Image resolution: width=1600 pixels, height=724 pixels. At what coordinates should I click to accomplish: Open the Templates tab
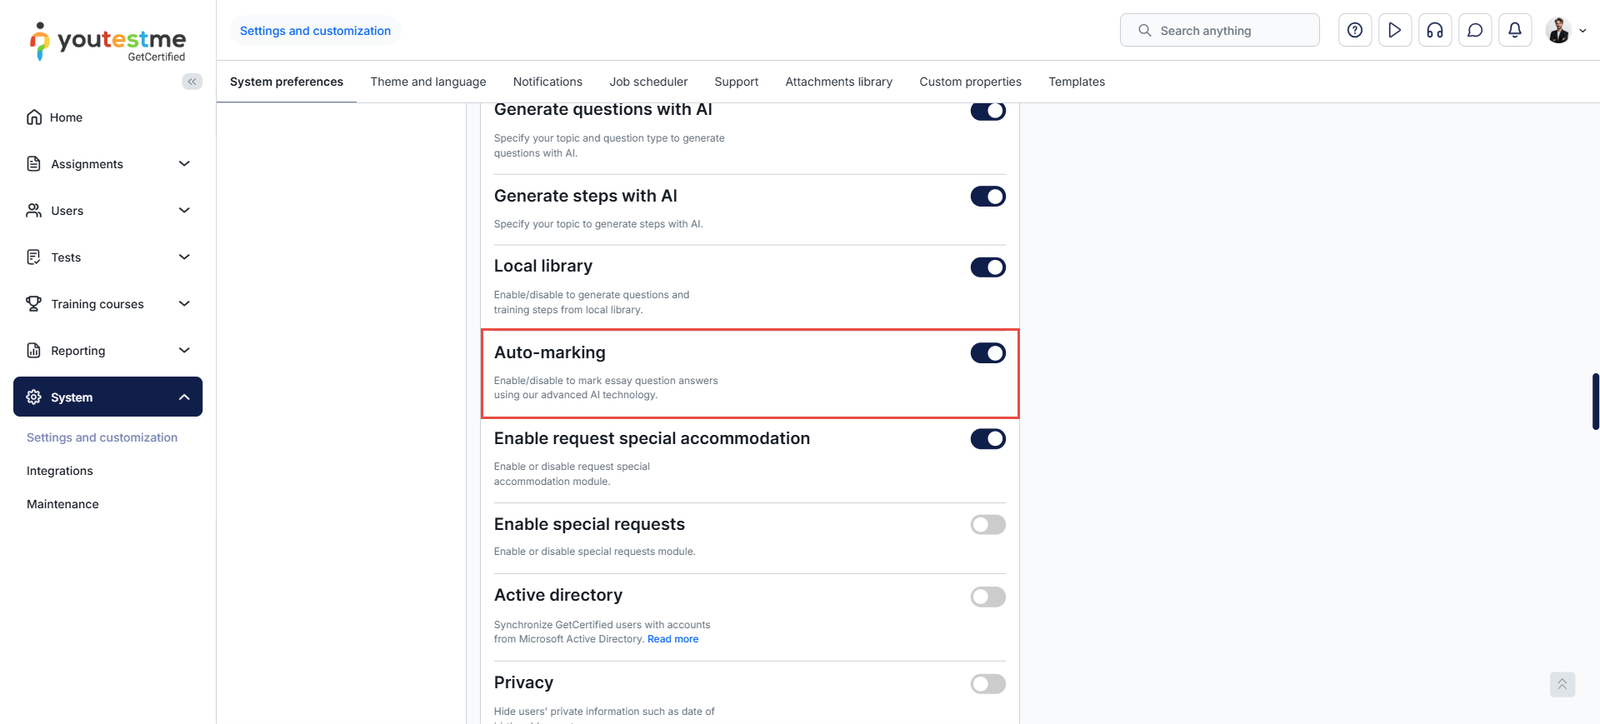[1076, 81]
